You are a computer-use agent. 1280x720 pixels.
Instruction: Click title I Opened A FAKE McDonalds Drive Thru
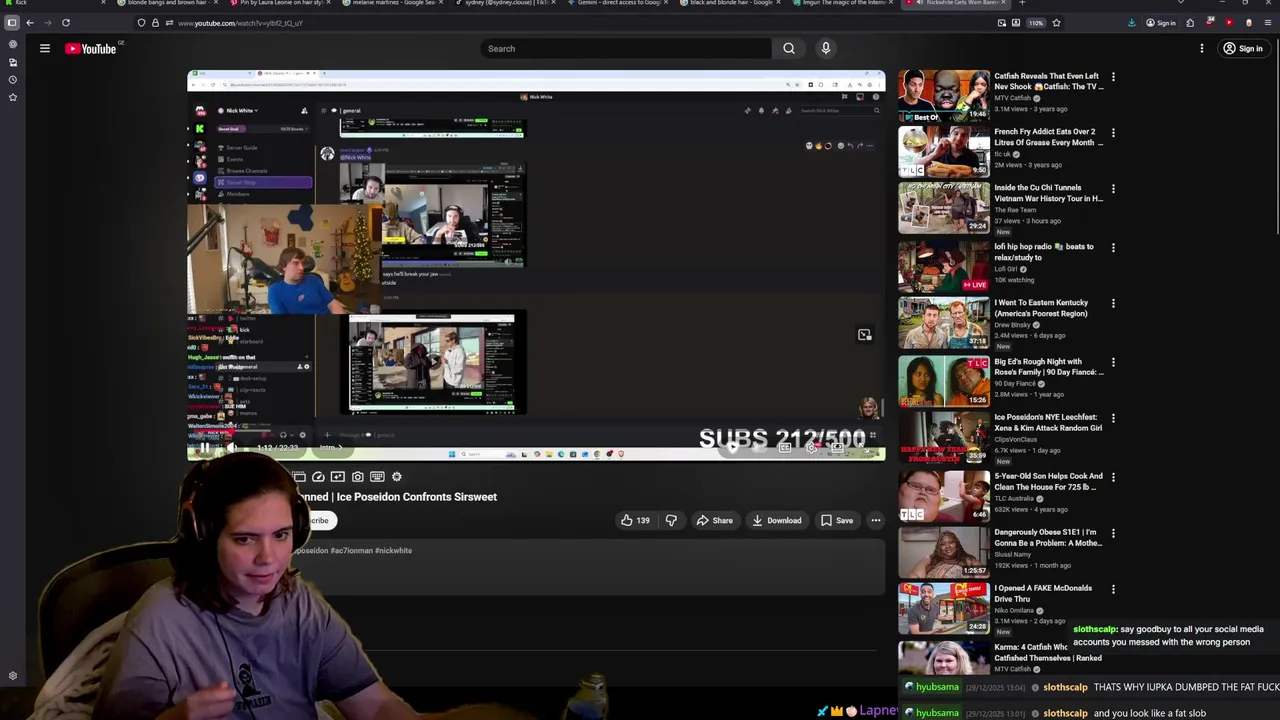[1043, 593]
